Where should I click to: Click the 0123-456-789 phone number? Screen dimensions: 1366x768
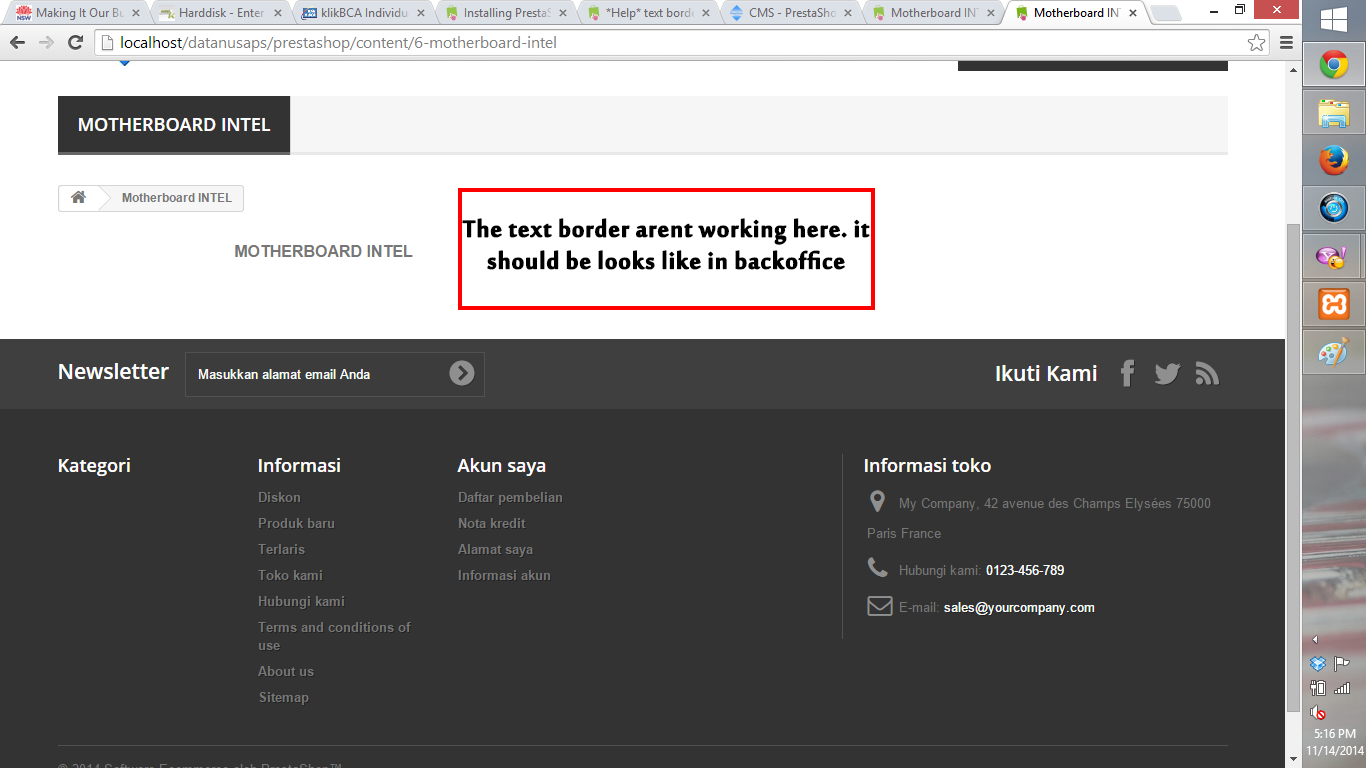[1025, 570]
